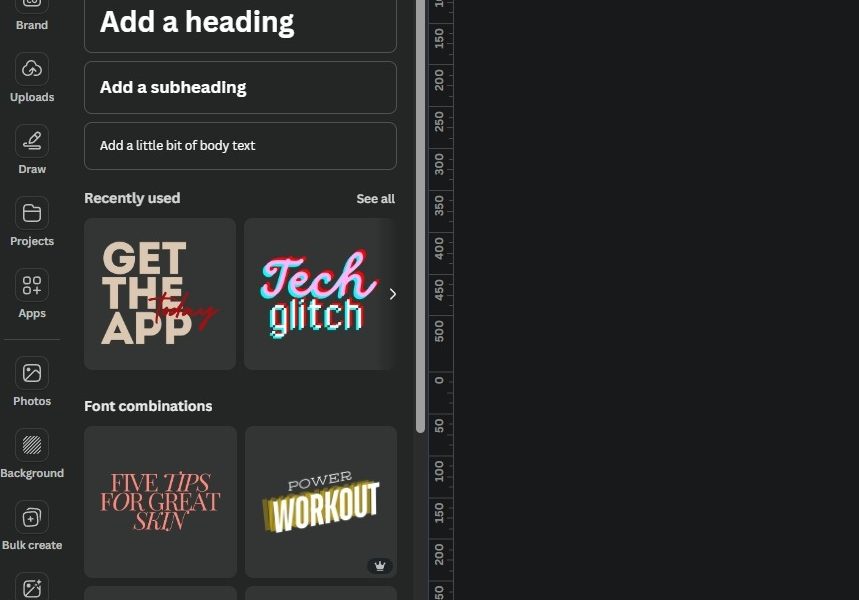Click the magic tool icon below Bulk create
Screen dimensions: 859x600
pos(32,587)
